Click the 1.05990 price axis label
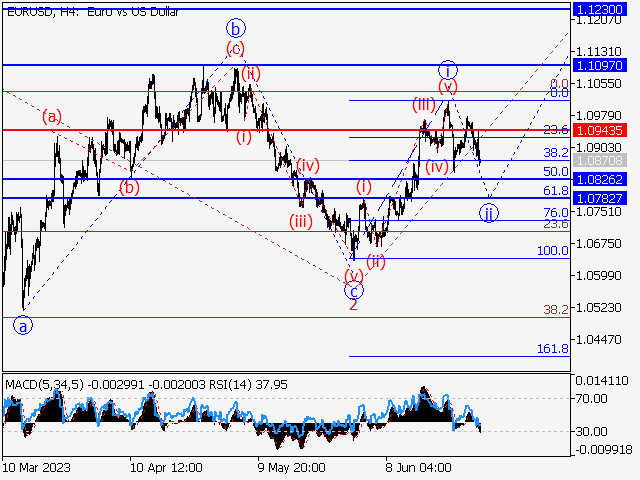 point(598,276)
